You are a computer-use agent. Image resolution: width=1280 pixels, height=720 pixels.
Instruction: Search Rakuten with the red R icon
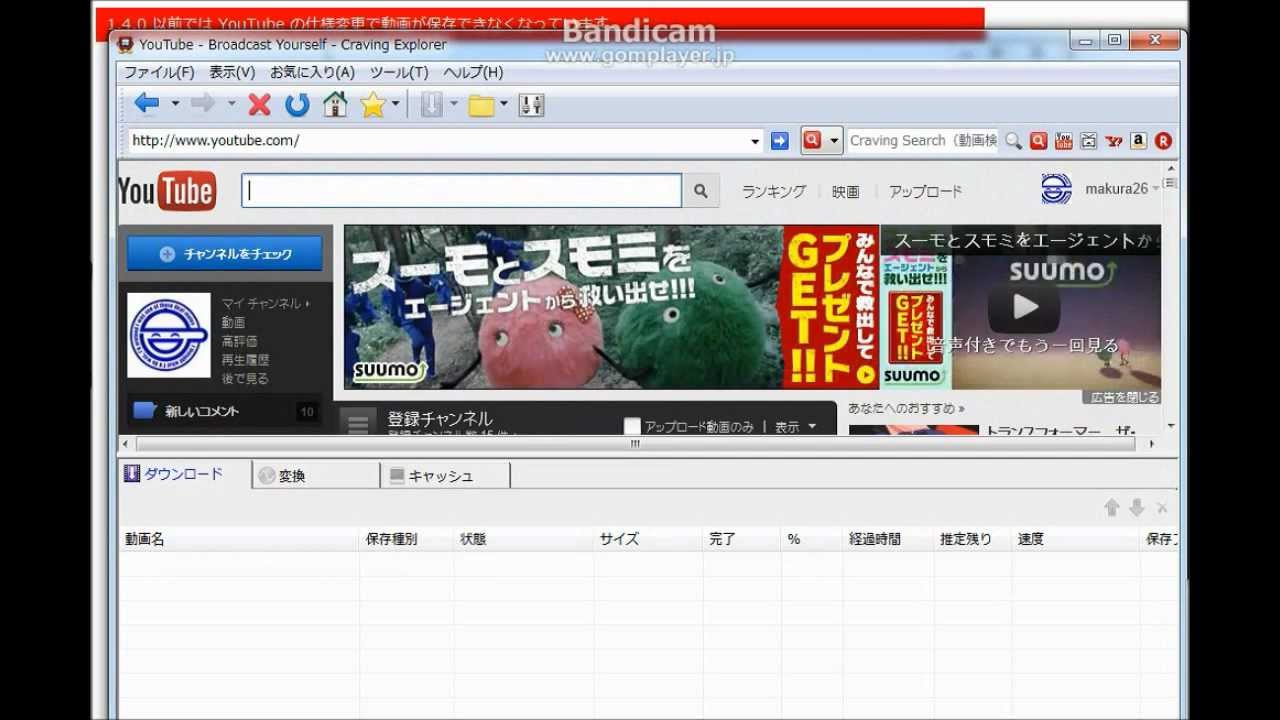coord(1163,141)
